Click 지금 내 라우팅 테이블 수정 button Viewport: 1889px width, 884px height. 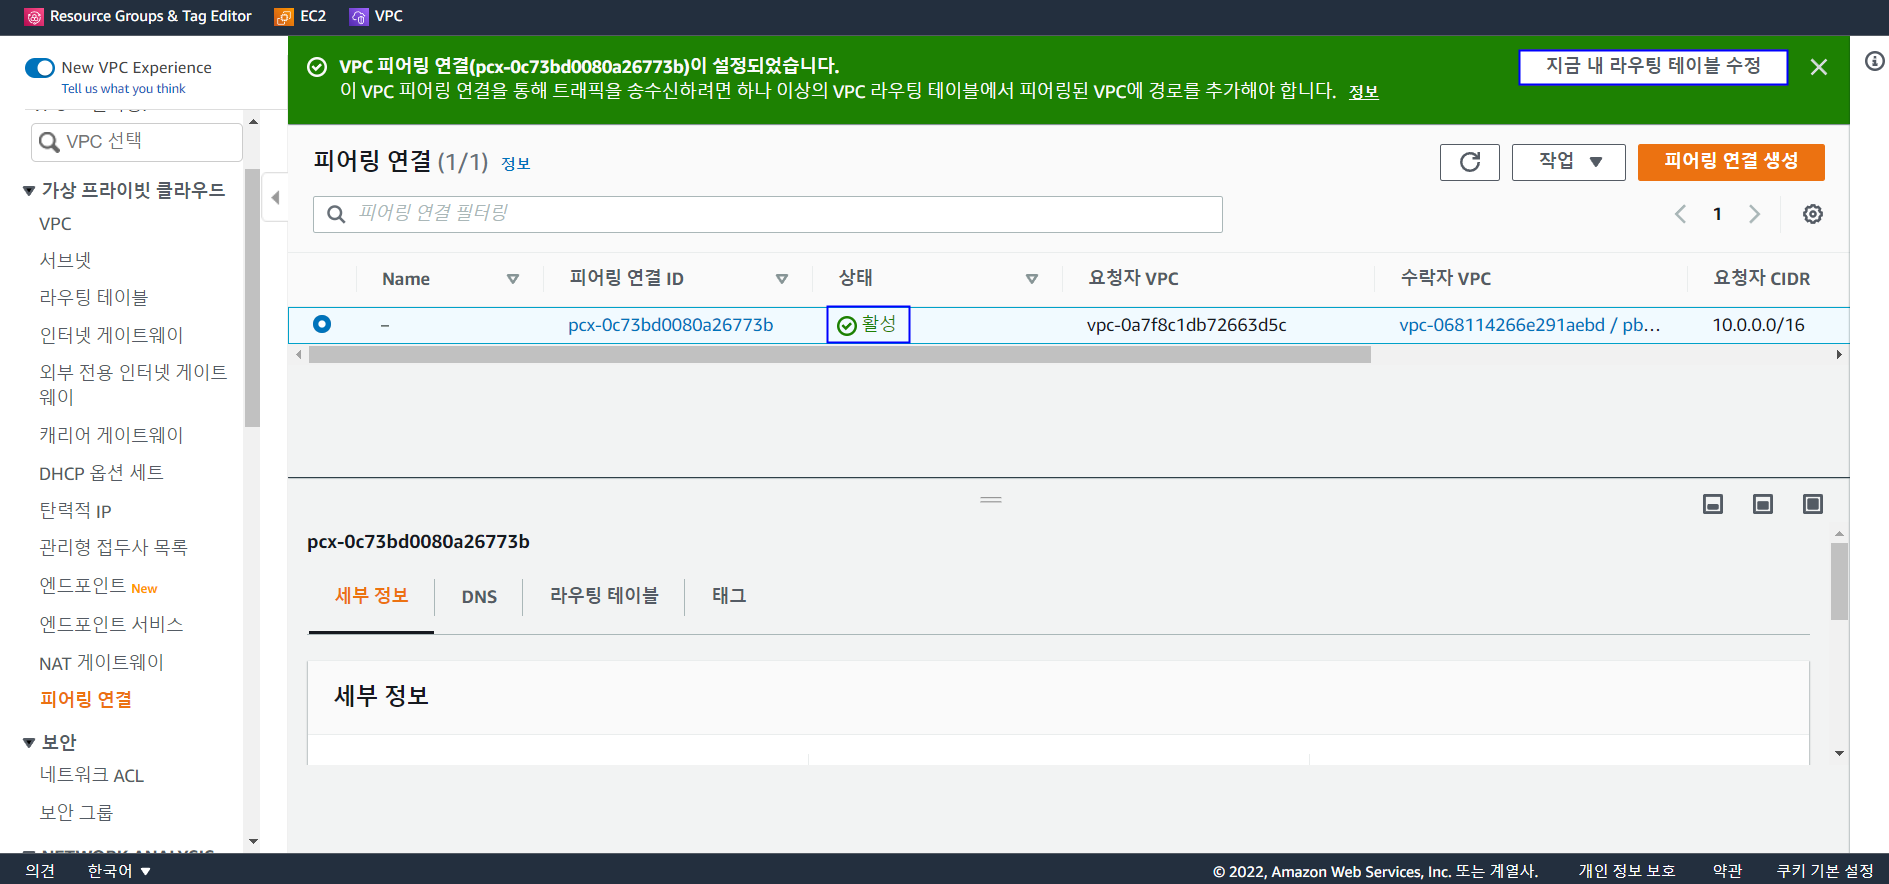click(x=1653, y=67)
